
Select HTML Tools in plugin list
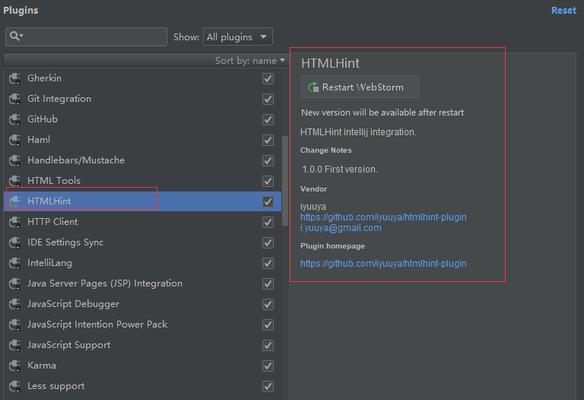(143, 181)
